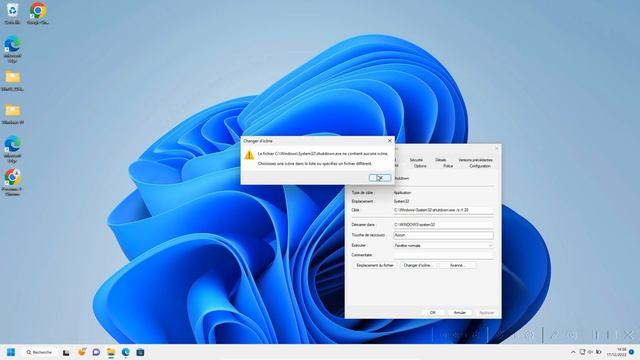Screen dimensions: 640x360
Task: Click the Emplacement du fichier button
Action: pos(375,265)
